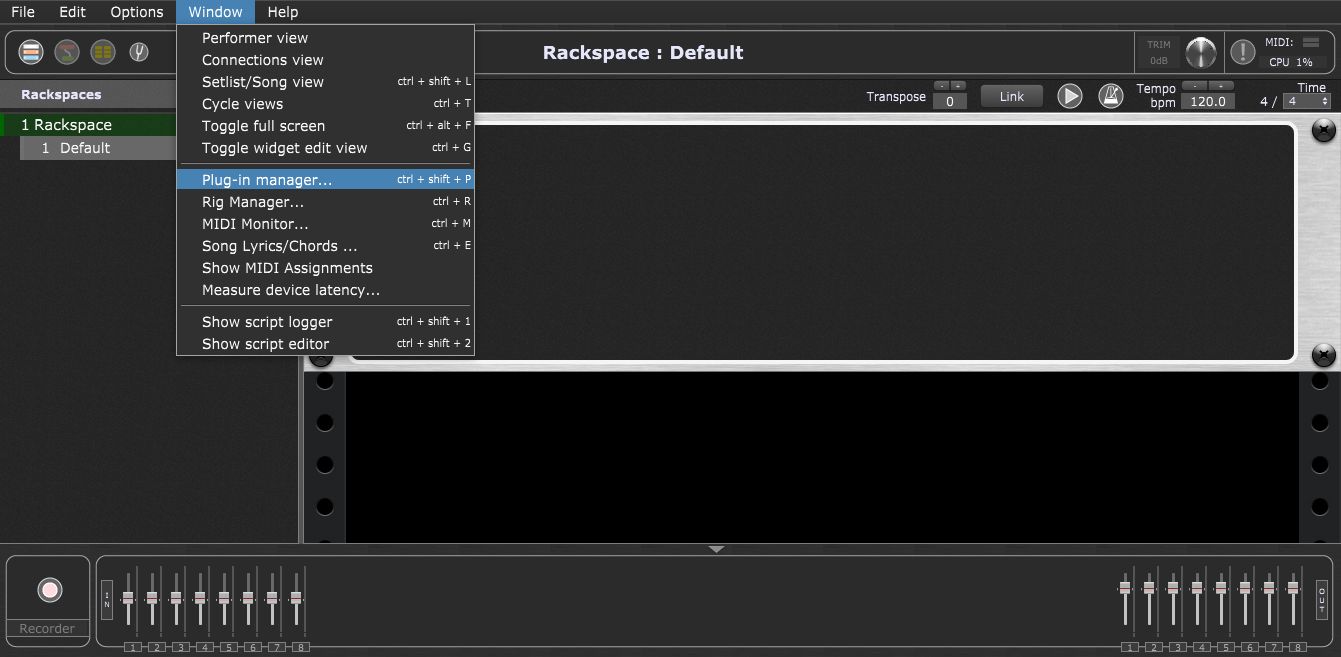Select the 1 Rackspace list row
Image resolution: width=1341 pixels, height=657 pixels.
(x=89, y=125)
